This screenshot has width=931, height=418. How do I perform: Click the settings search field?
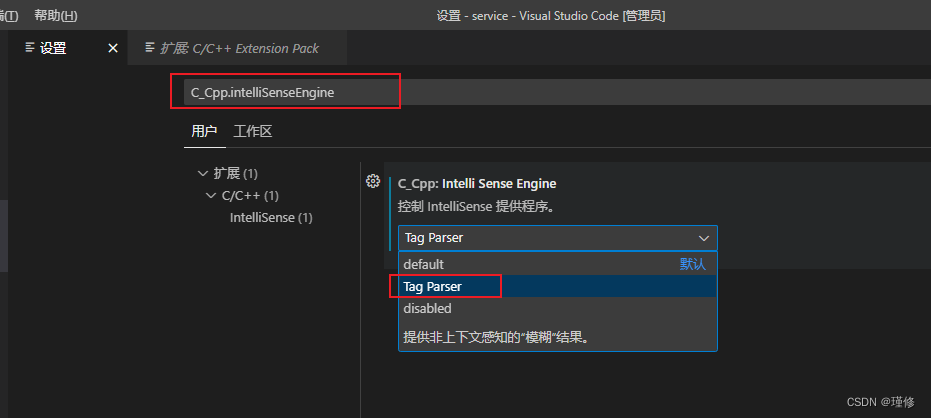click(557, 92)
